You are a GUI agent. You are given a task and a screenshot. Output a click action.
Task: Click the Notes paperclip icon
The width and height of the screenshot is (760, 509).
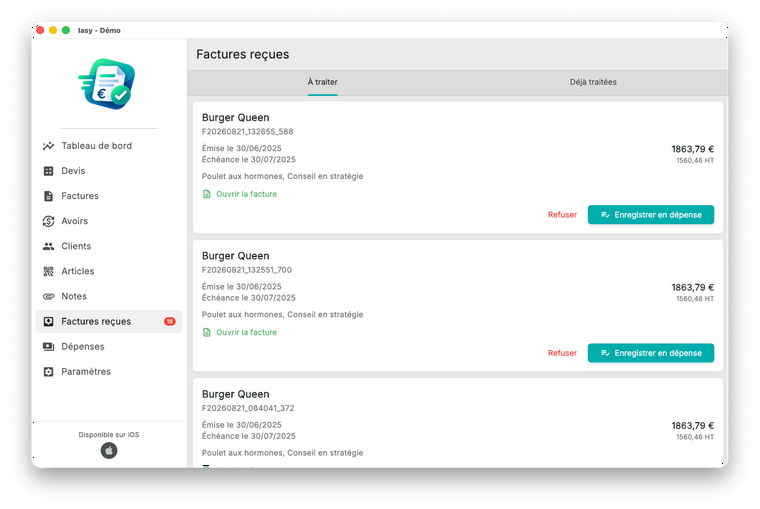click(48, 296)
